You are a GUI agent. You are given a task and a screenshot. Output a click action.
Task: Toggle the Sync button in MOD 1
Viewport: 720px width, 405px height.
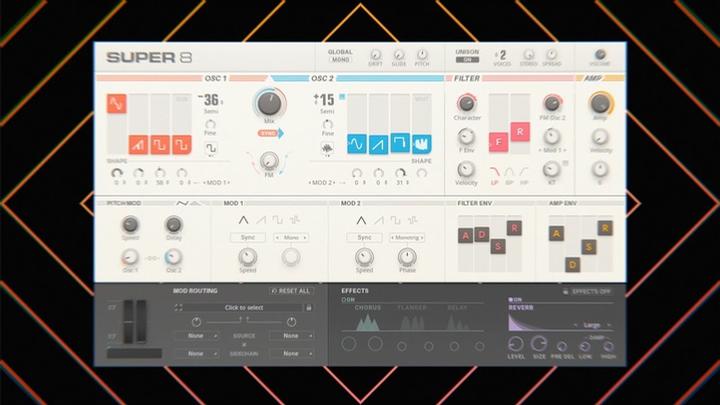point(248,237)
